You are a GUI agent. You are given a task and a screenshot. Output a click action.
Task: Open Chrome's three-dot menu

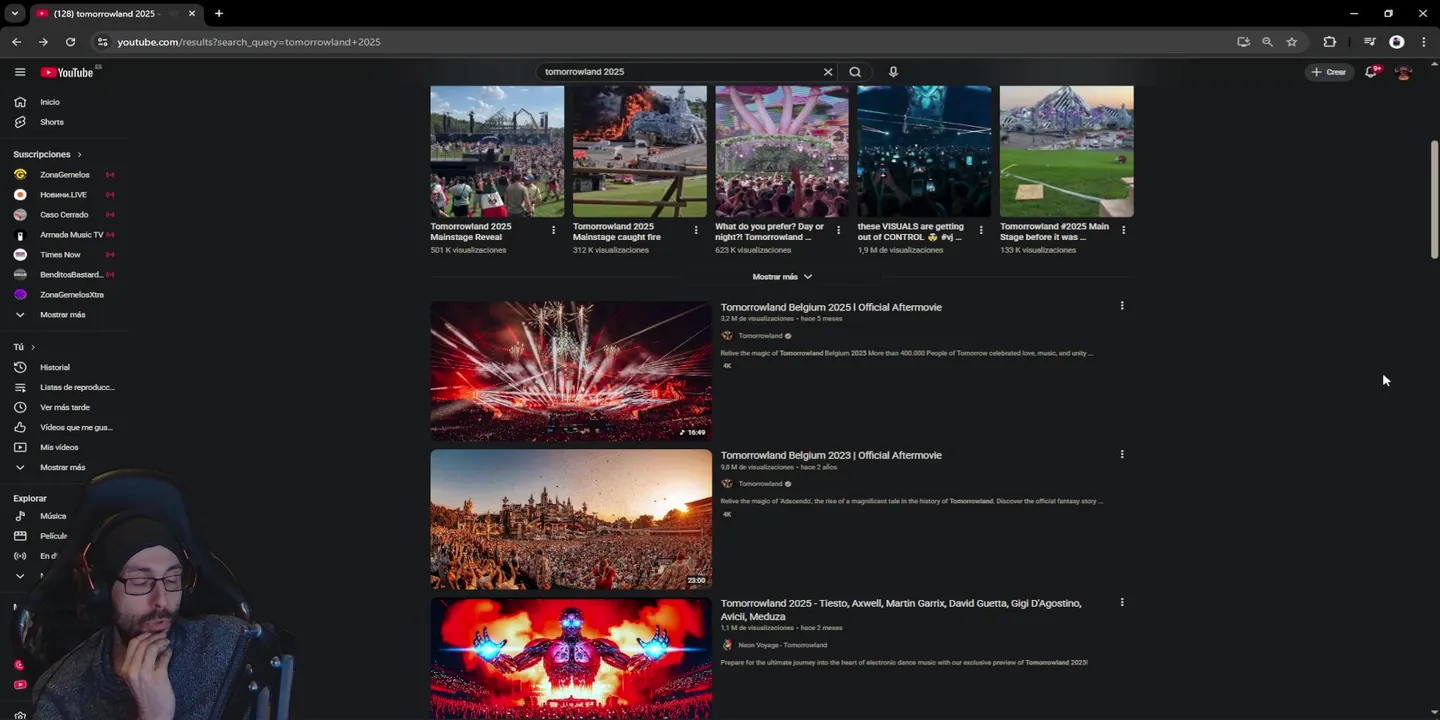(x=1423, y=42)
